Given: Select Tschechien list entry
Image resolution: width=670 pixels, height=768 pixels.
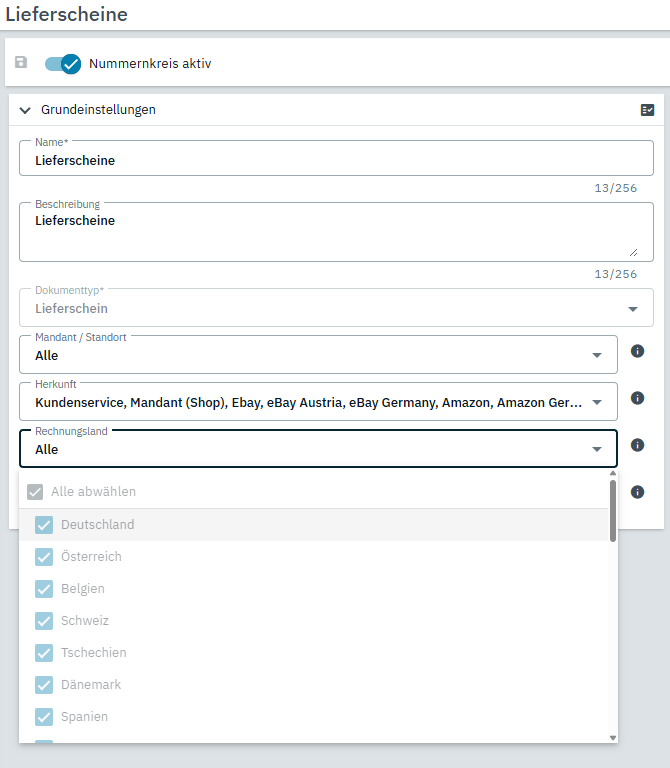Looking at the screenshot, I should click(93, 653).
